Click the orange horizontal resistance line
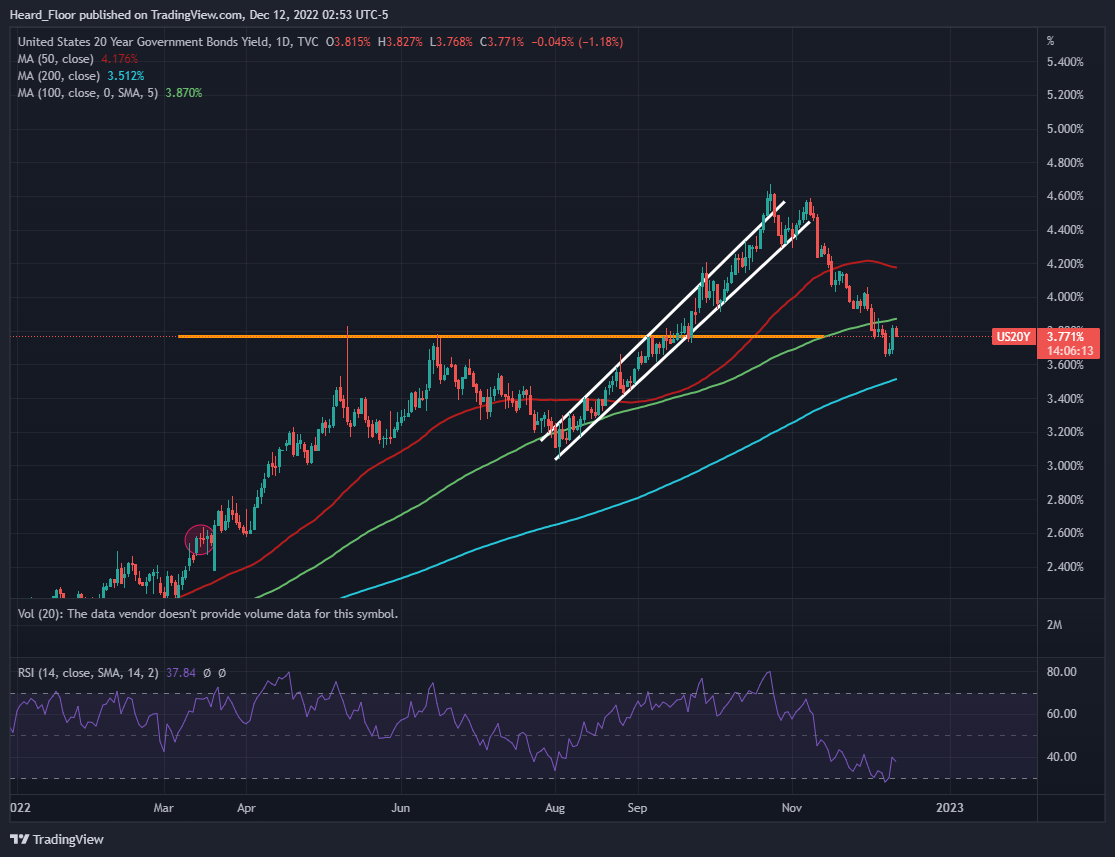1115x857 pixels. (x=501, y=336)
